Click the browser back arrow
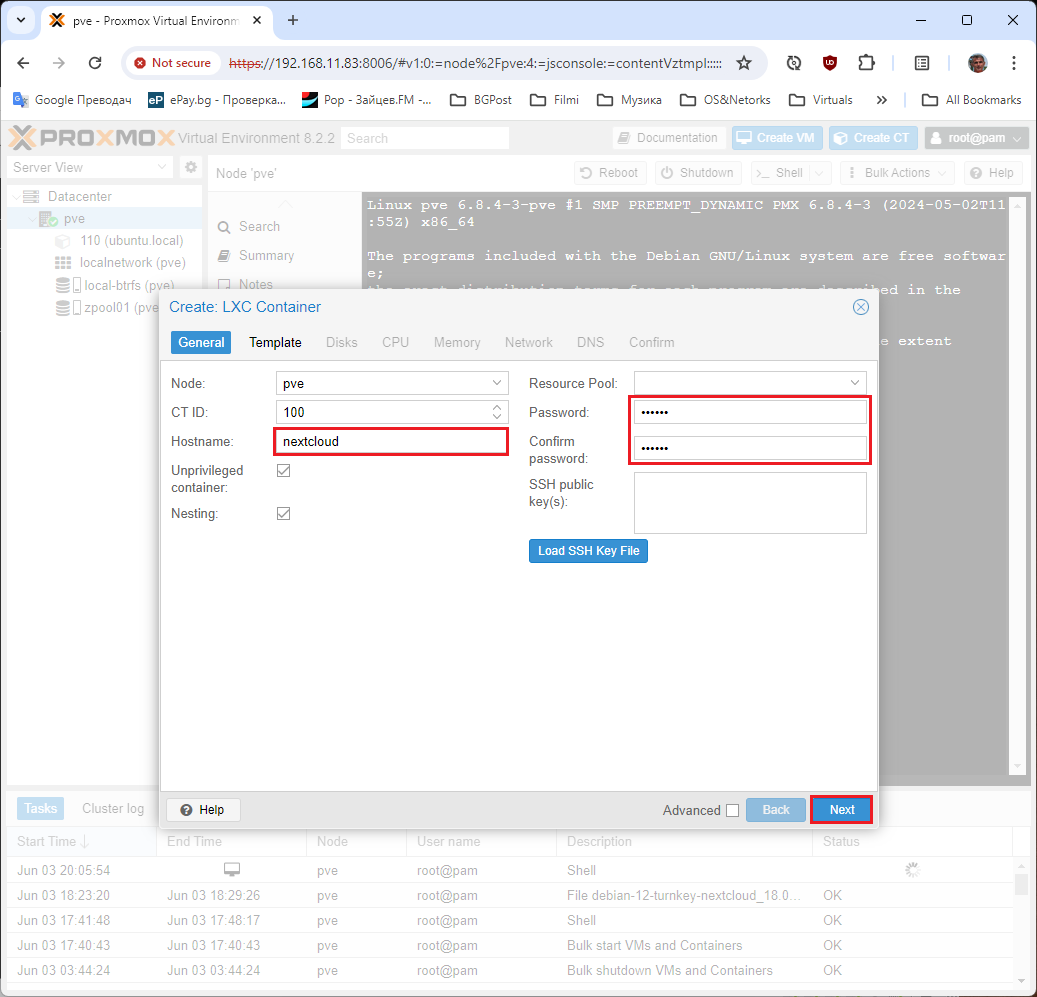This screenshot has height=997, width=1037. 23,63
